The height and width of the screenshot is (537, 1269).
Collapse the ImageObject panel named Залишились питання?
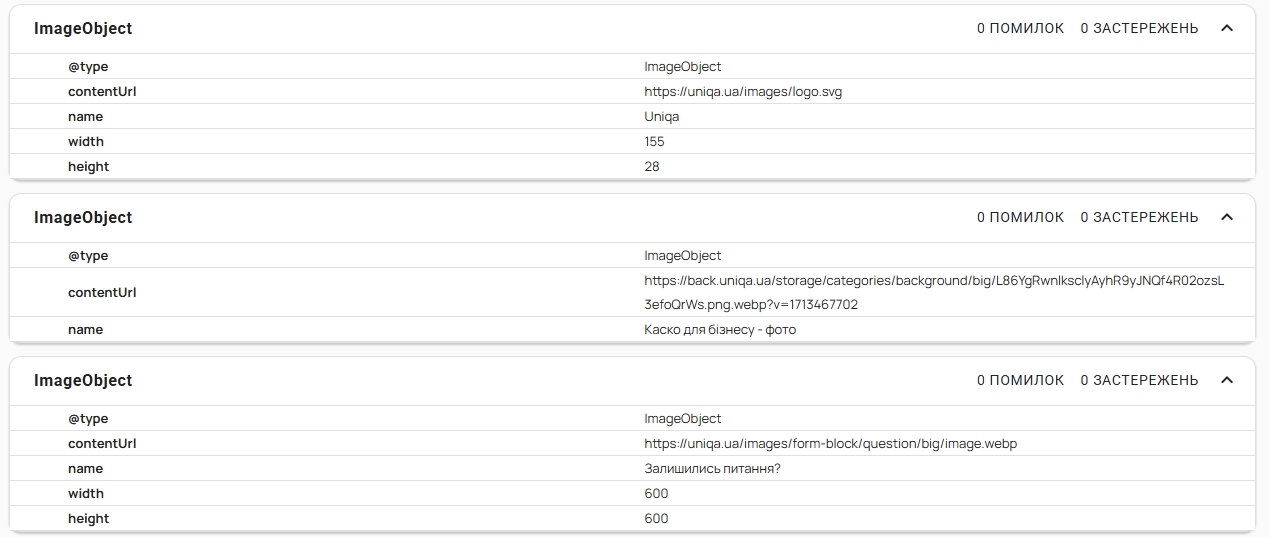coord(1227,380)
